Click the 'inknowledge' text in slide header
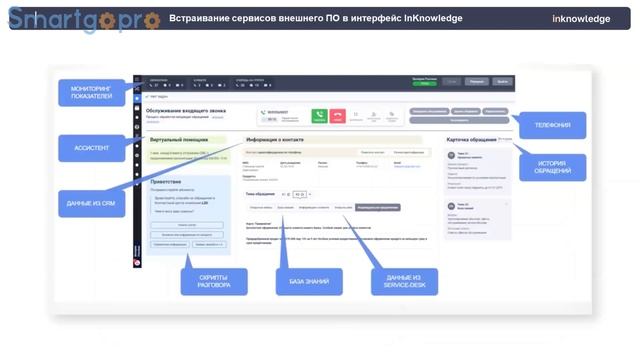This screenshot has width=640, height=360. coord(581,19)
